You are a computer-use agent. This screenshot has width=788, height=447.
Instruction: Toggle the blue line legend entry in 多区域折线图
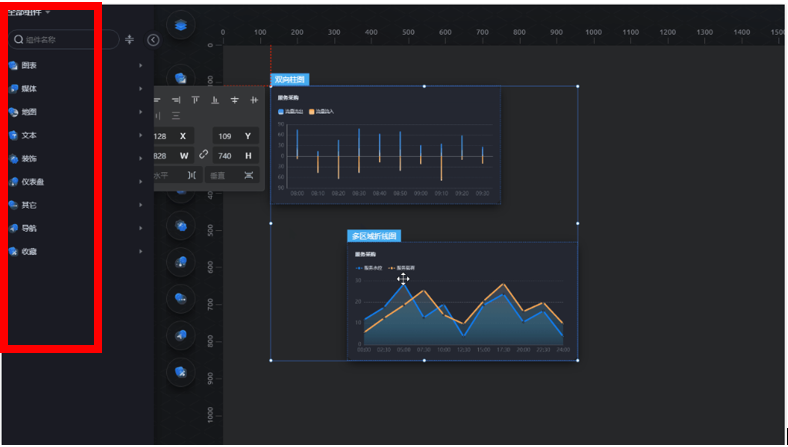pos(369,268)
